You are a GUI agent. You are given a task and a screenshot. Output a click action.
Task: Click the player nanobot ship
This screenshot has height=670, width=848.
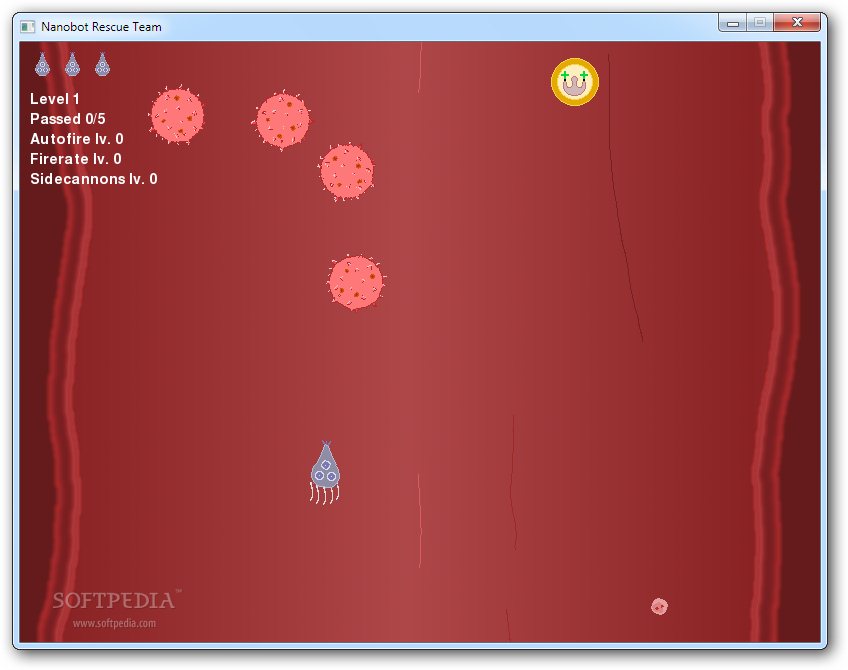[324, 473]
